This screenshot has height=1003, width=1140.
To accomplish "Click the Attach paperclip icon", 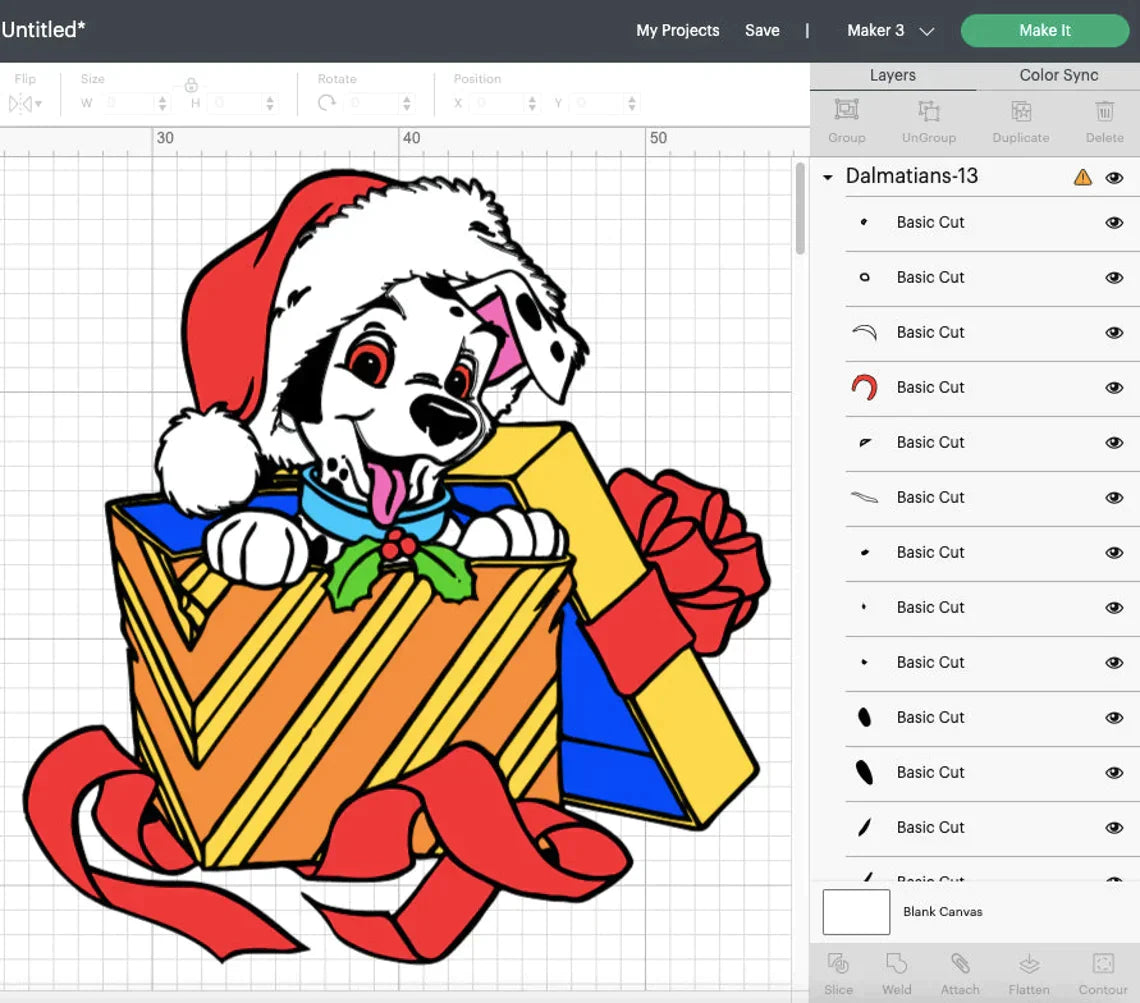I will coord(960,964).
